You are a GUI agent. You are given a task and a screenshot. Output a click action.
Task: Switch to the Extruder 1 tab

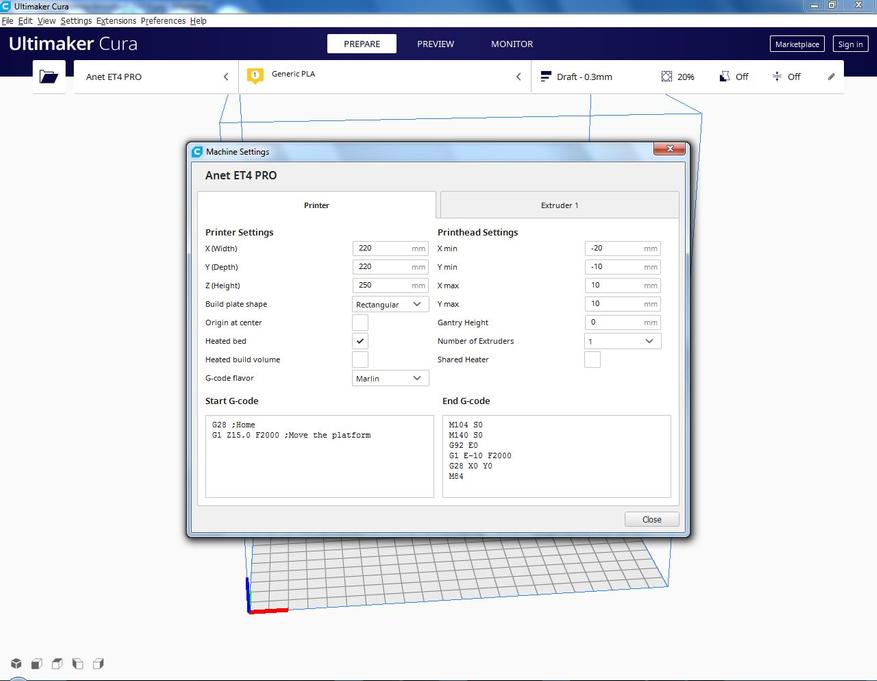pyautogui.click(x=559, y=205)
